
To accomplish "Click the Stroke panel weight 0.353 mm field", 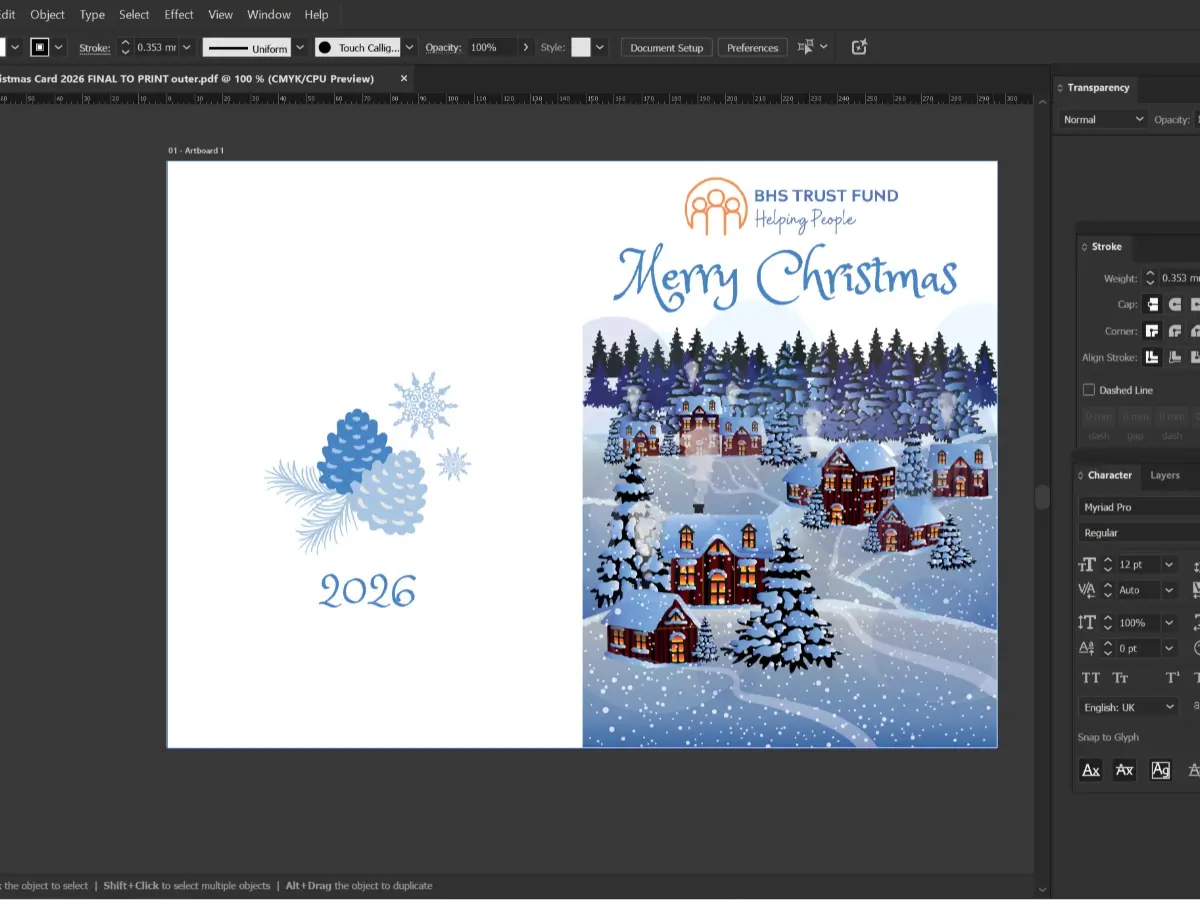I will point(1179,278).
